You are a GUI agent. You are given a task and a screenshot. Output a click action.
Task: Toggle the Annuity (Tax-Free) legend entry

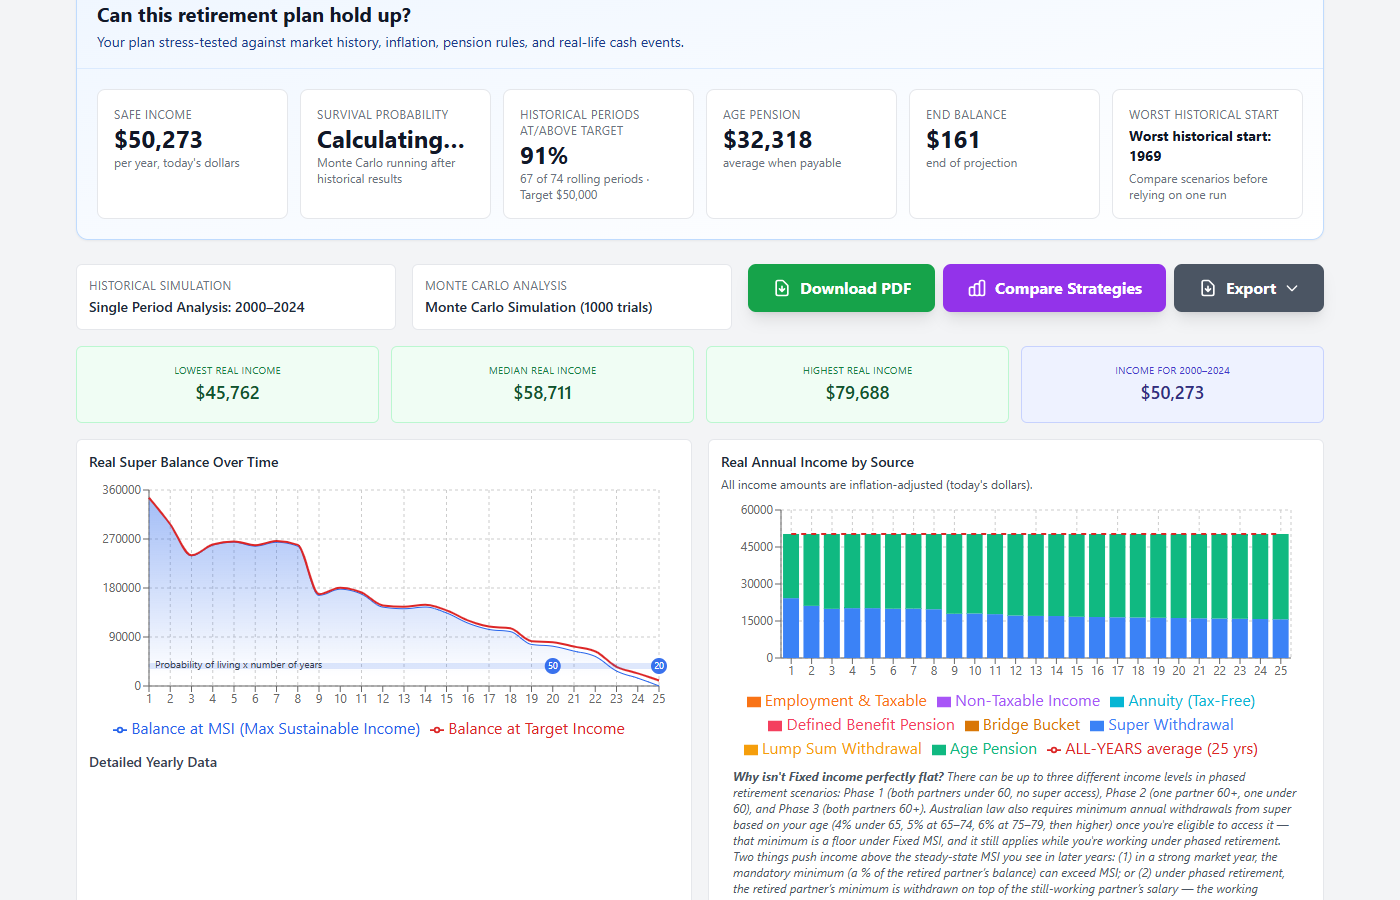(x=1183, y=701)
